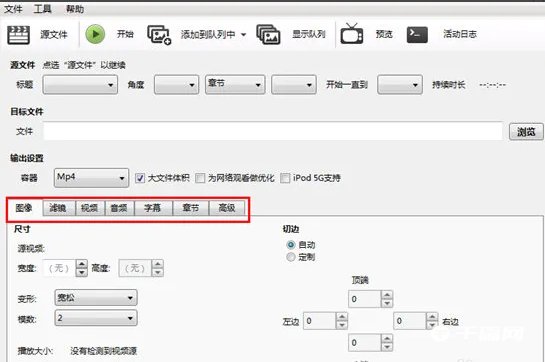The image size is (545, 362).
Task: Switch to the 章节 chapters tab
Action: click(190, 208)
